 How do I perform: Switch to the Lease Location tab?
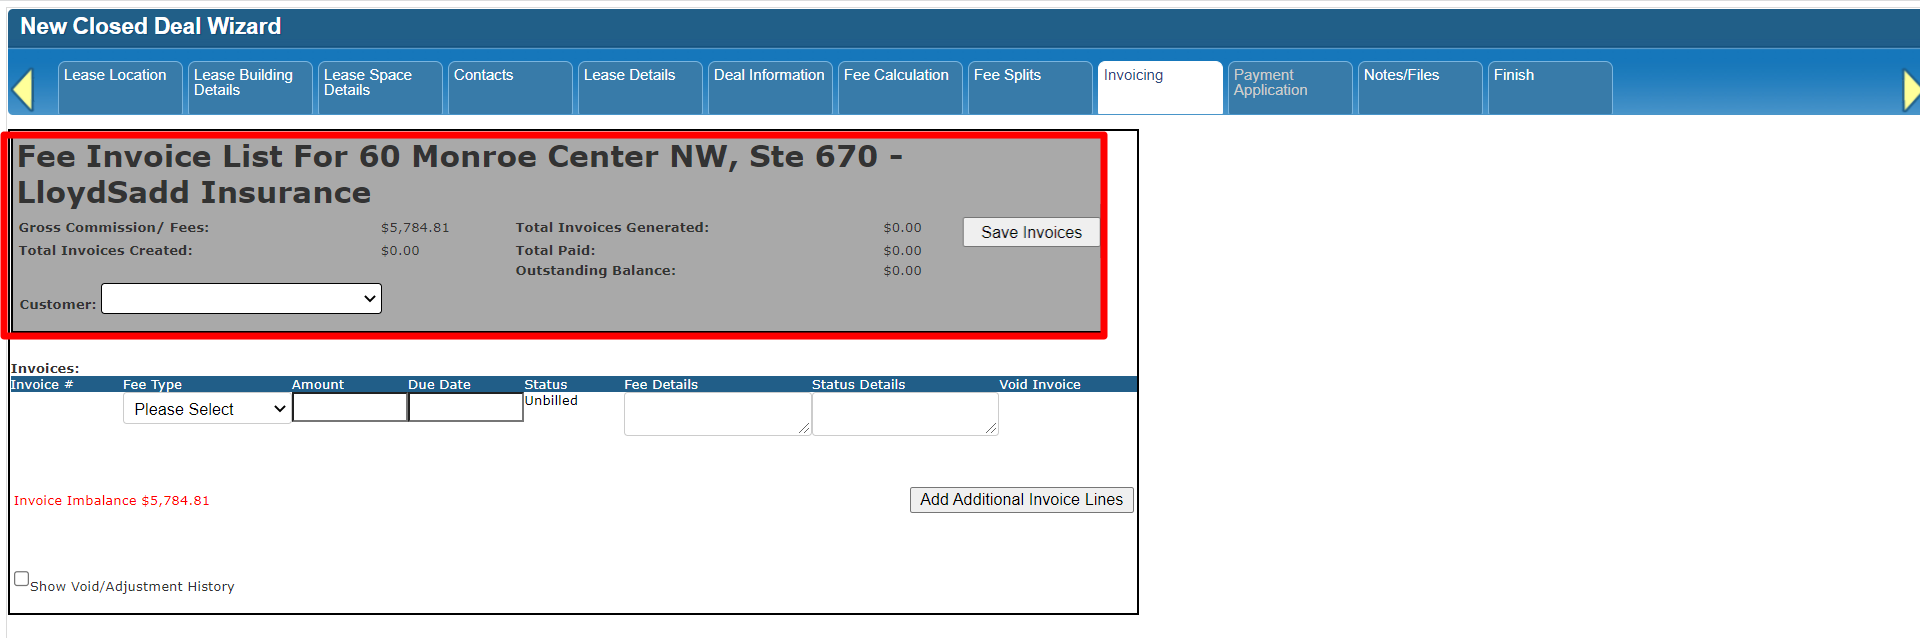tap(119, 86)
